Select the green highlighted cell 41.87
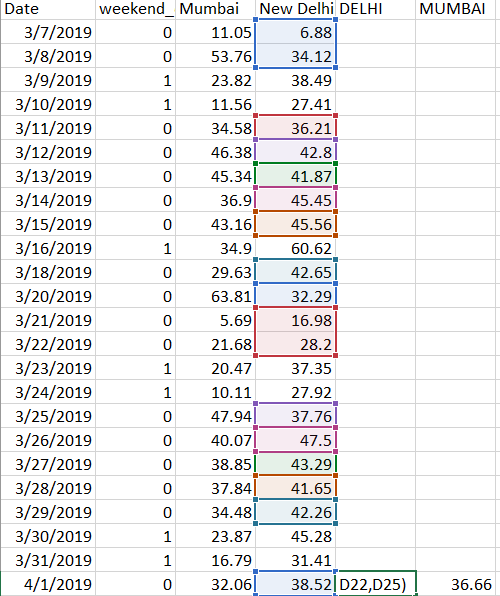The image size is (500, 596). point(295,176)
